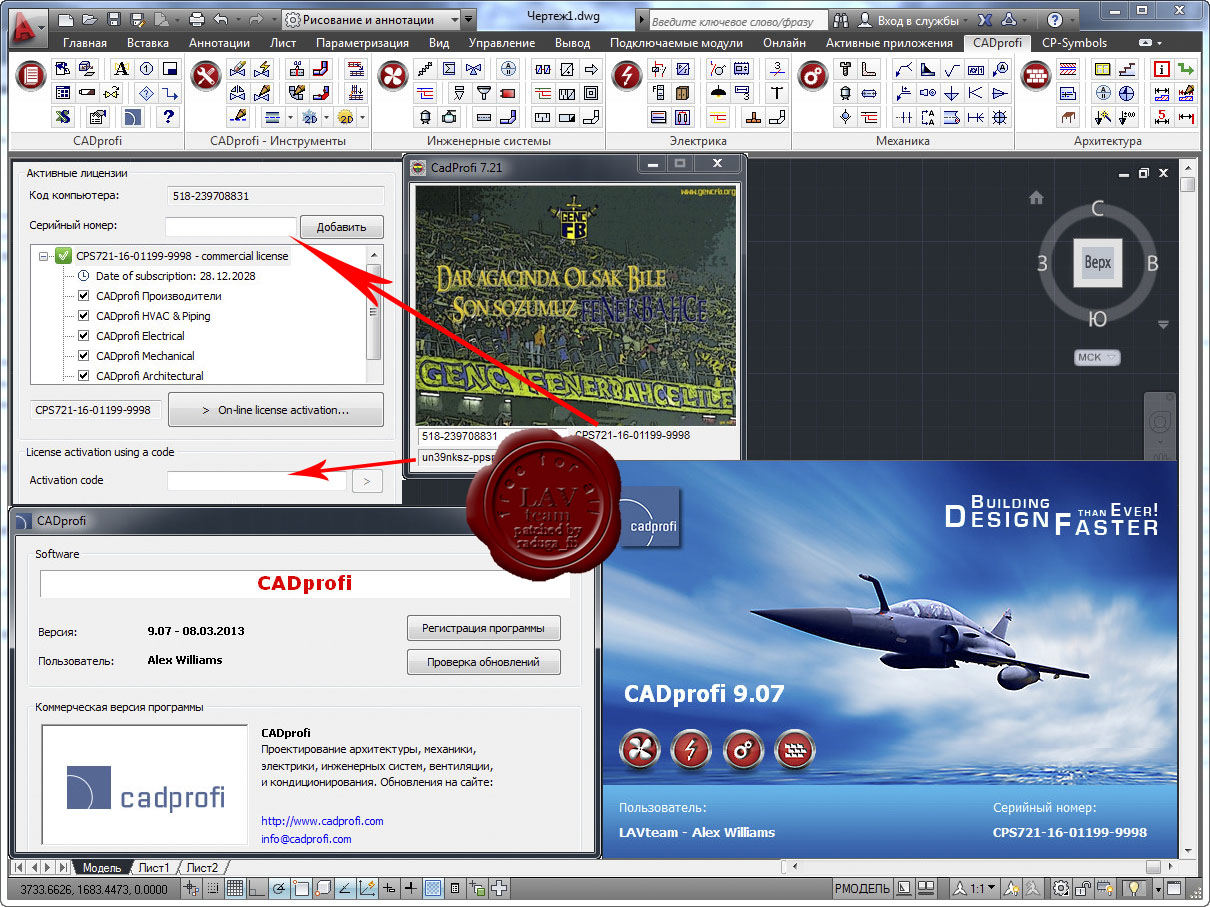The width and height of the screenshot is (1210, 907).
Task: Click On-line license activation button
Action: click(276, 410)
